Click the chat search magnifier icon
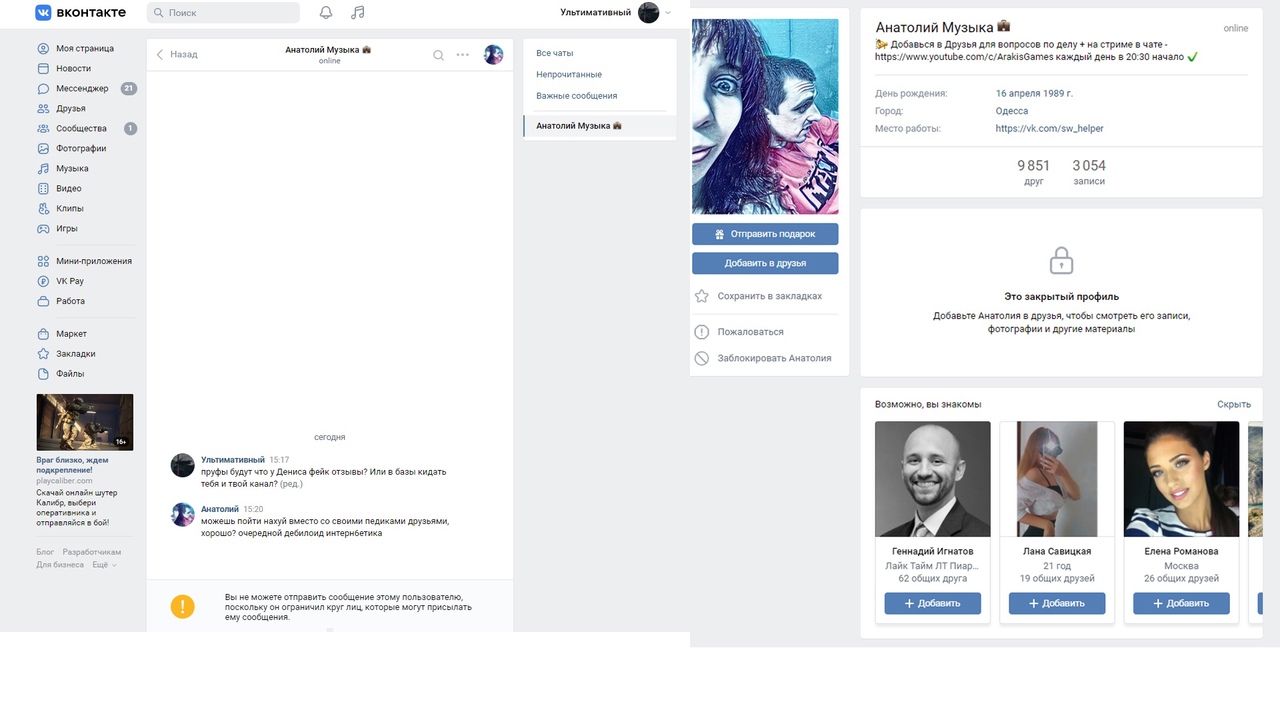 [x=438, y=55]
